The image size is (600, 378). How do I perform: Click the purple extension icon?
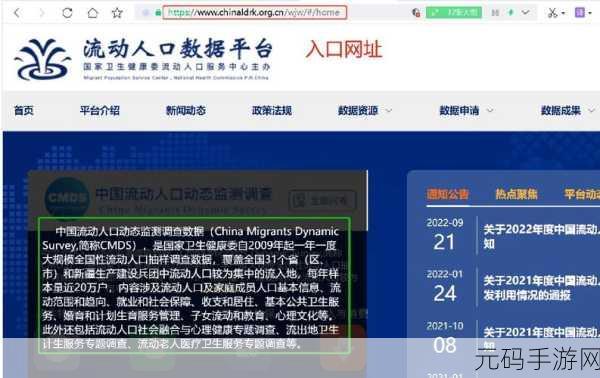(x=580, y=13)
